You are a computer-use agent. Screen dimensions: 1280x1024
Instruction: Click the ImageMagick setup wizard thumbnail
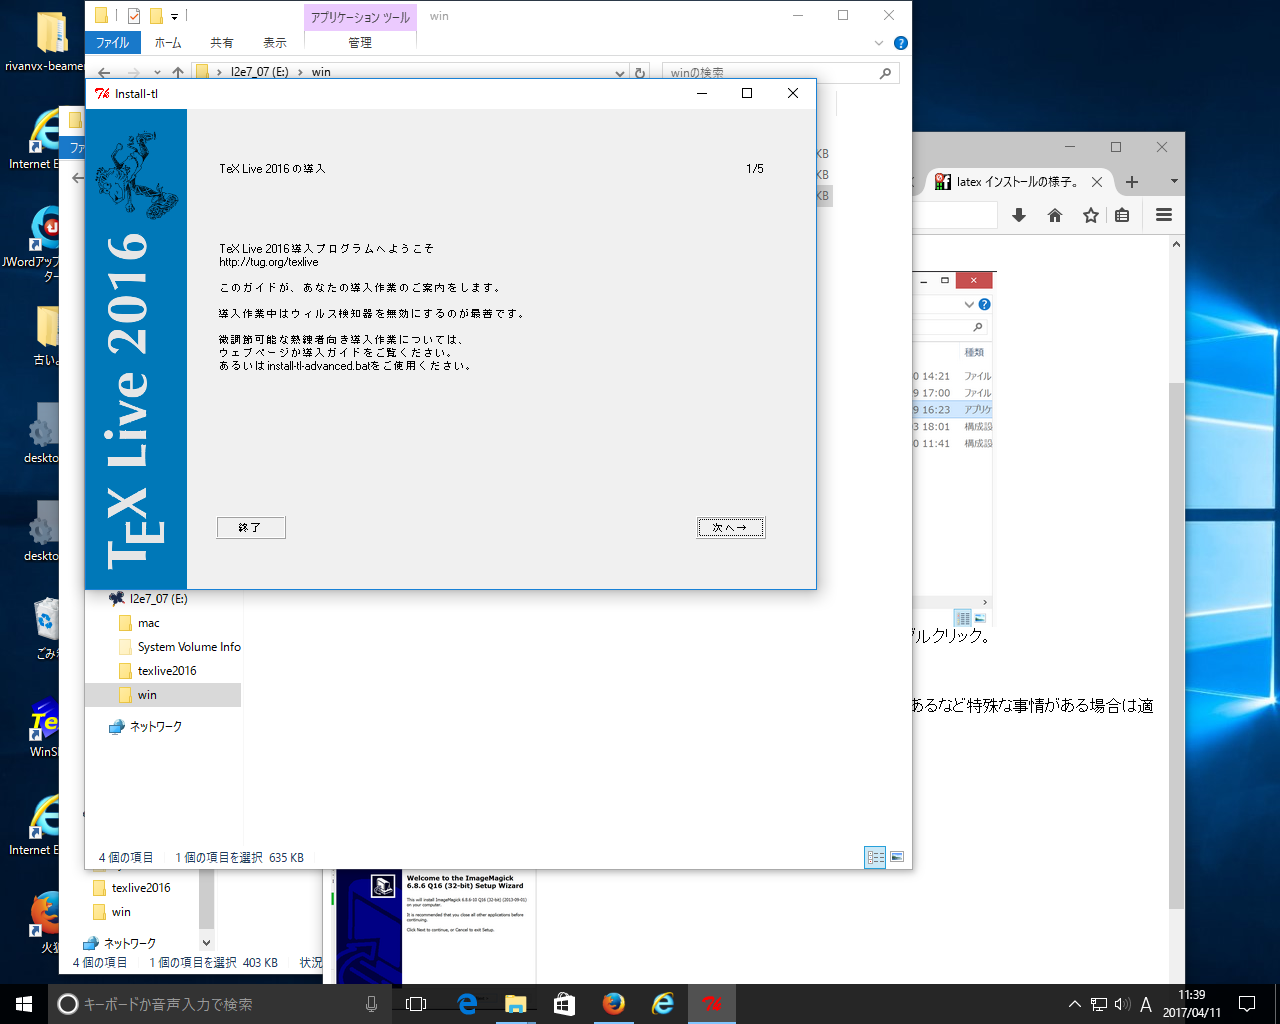436,927
